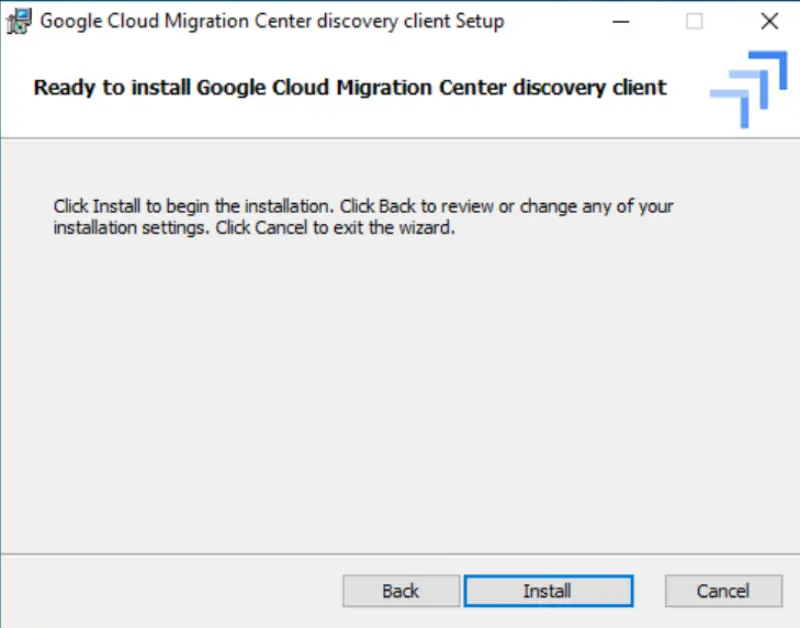Click the Minimize button
Screen dimensions: 800x628
pyautogui.click(x=620, y=21)
